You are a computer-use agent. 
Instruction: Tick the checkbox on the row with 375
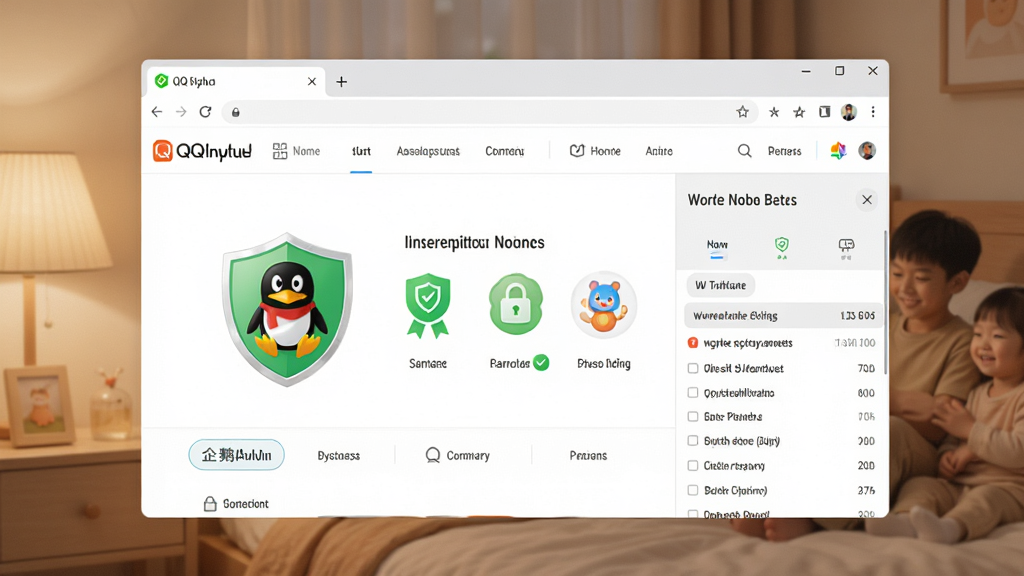click(x=693, y=490)
